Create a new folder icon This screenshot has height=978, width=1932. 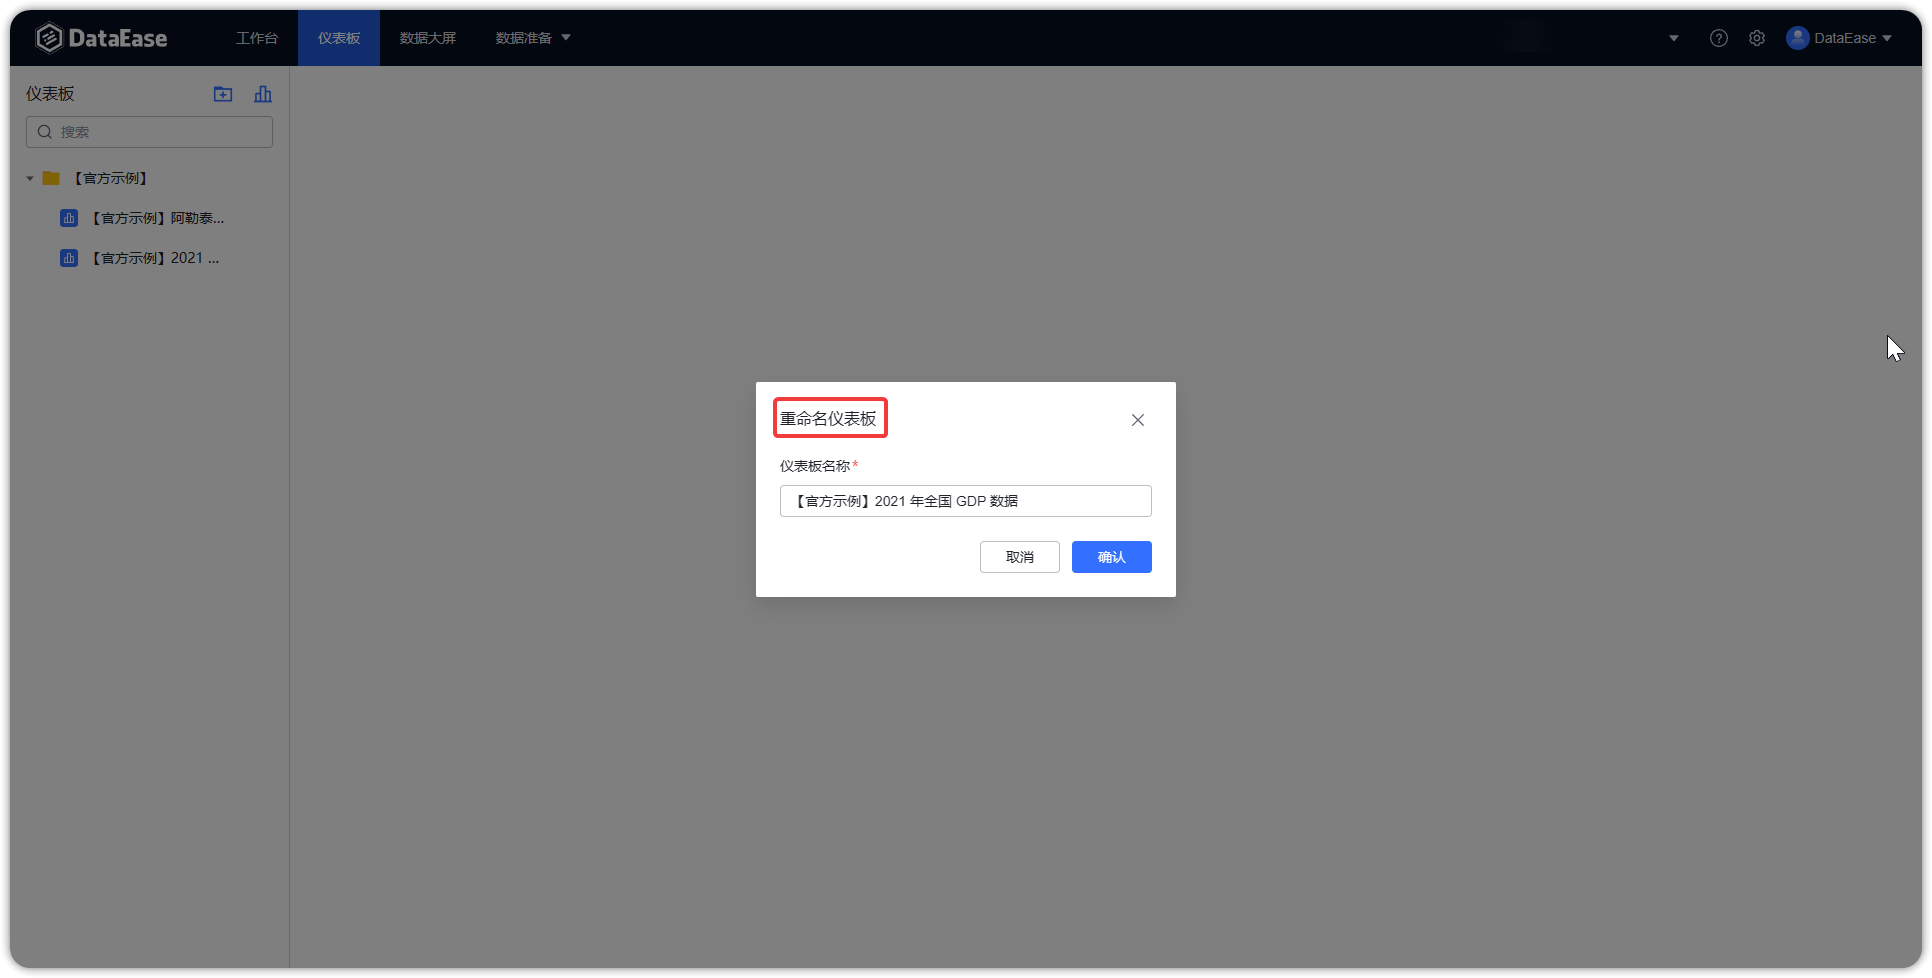223,94
